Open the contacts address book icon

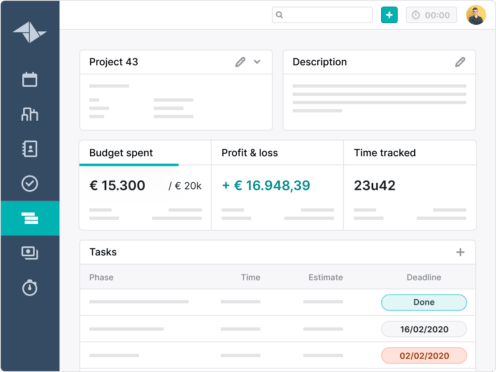pyautogui.click(x=30, y=149)
